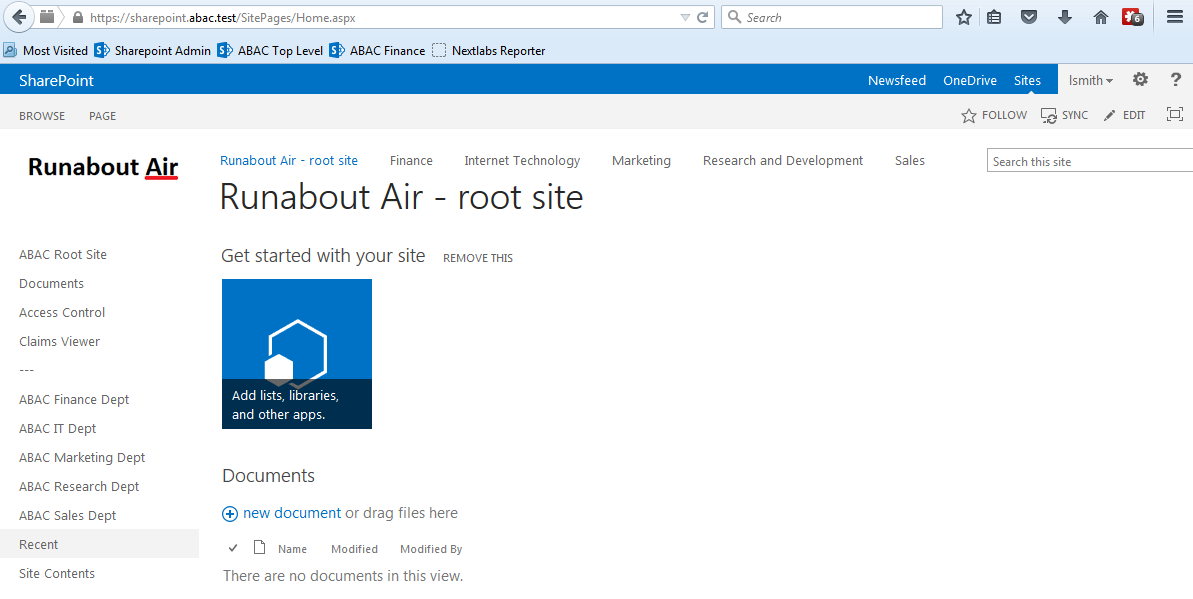Click the red extension icon with badge
The image size is (1193, 599).
pos(1133,18)
